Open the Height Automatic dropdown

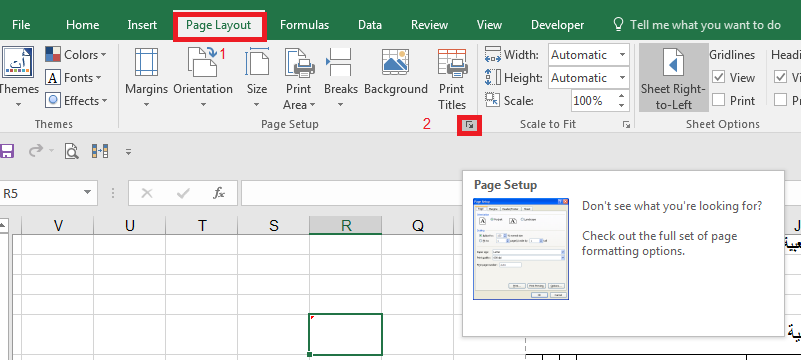point(622,78)
